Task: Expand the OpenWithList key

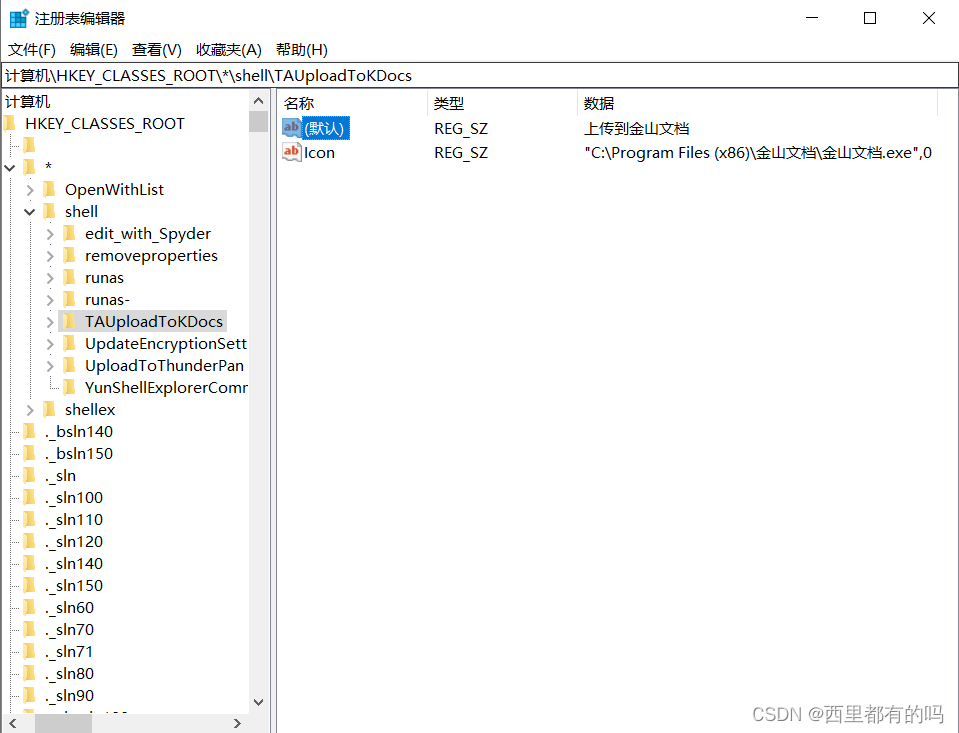Action: pos(30,190)
